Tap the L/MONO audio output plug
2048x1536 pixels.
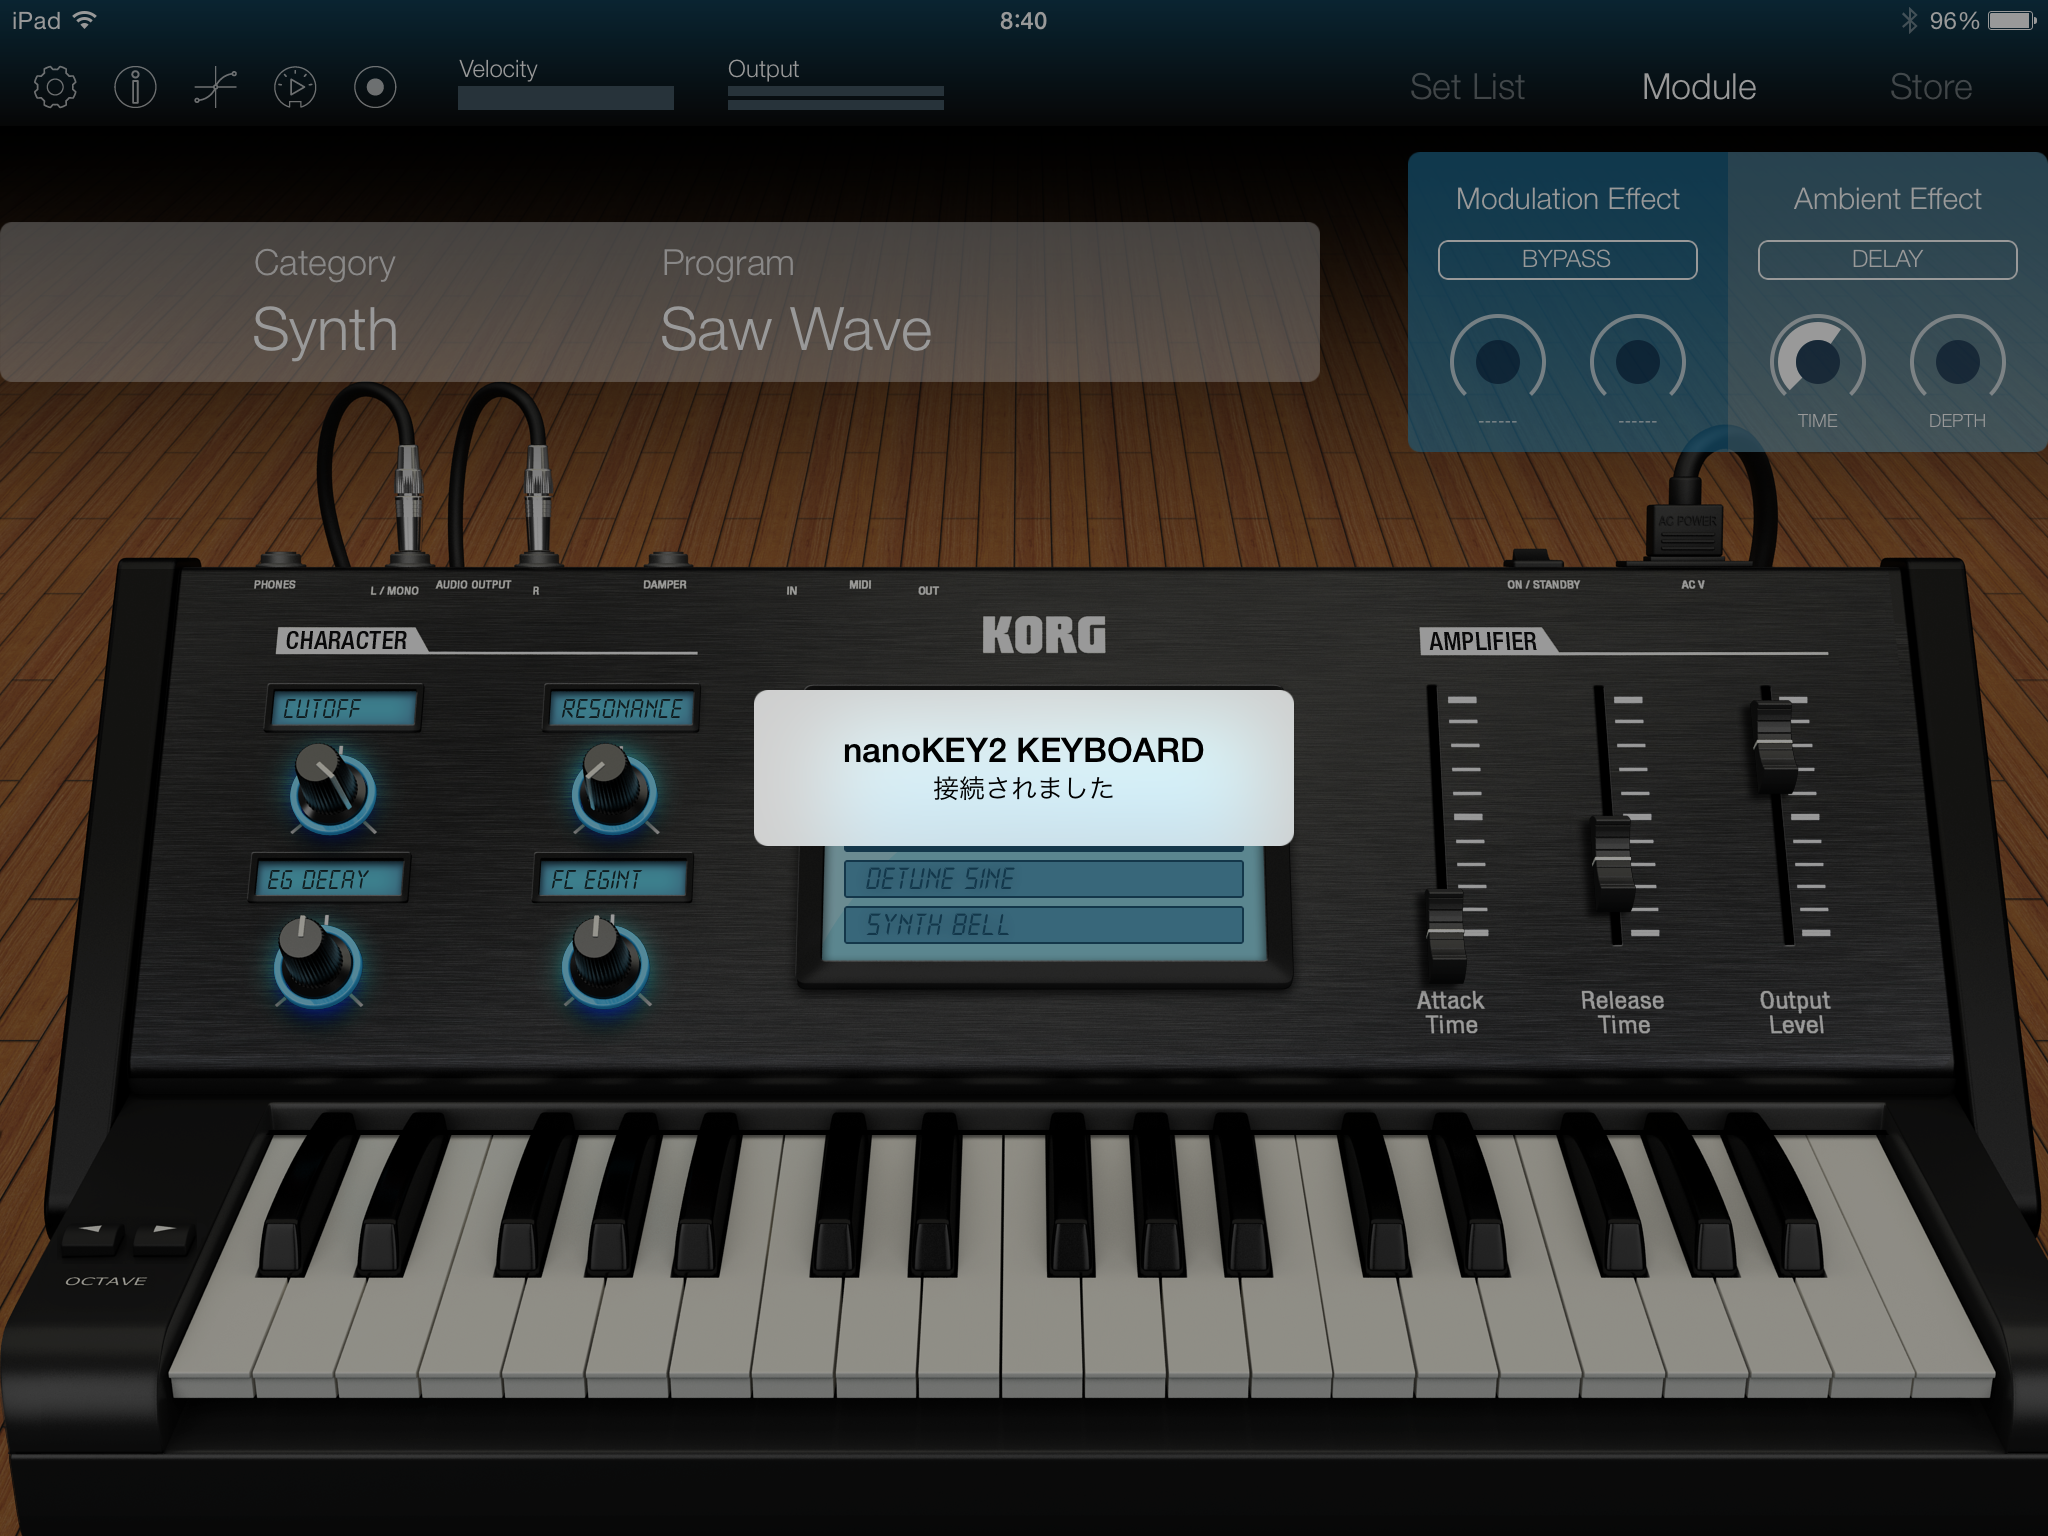coord(407,505)
